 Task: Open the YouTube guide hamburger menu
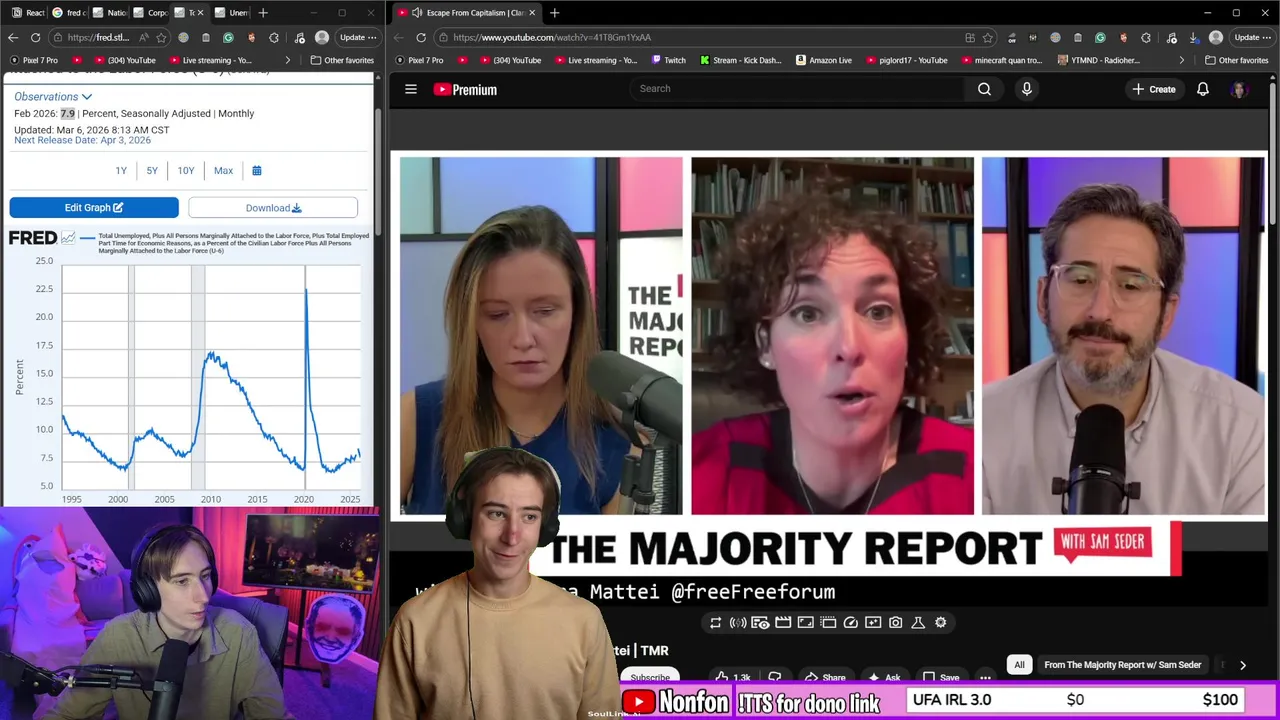pyautogui.click(x=410, y=89)
